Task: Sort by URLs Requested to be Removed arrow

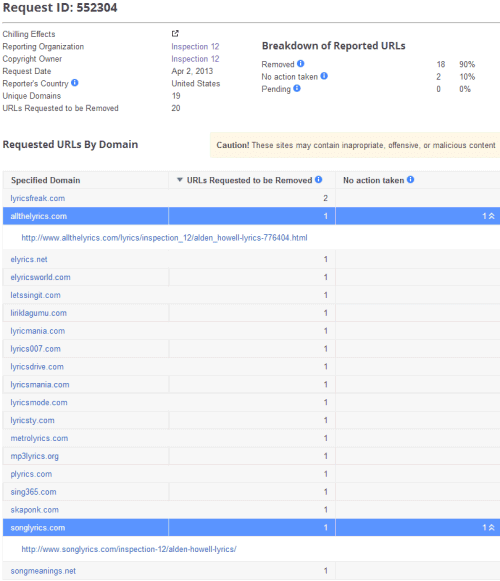Action: pyautogui.click(x=180, y=180)
